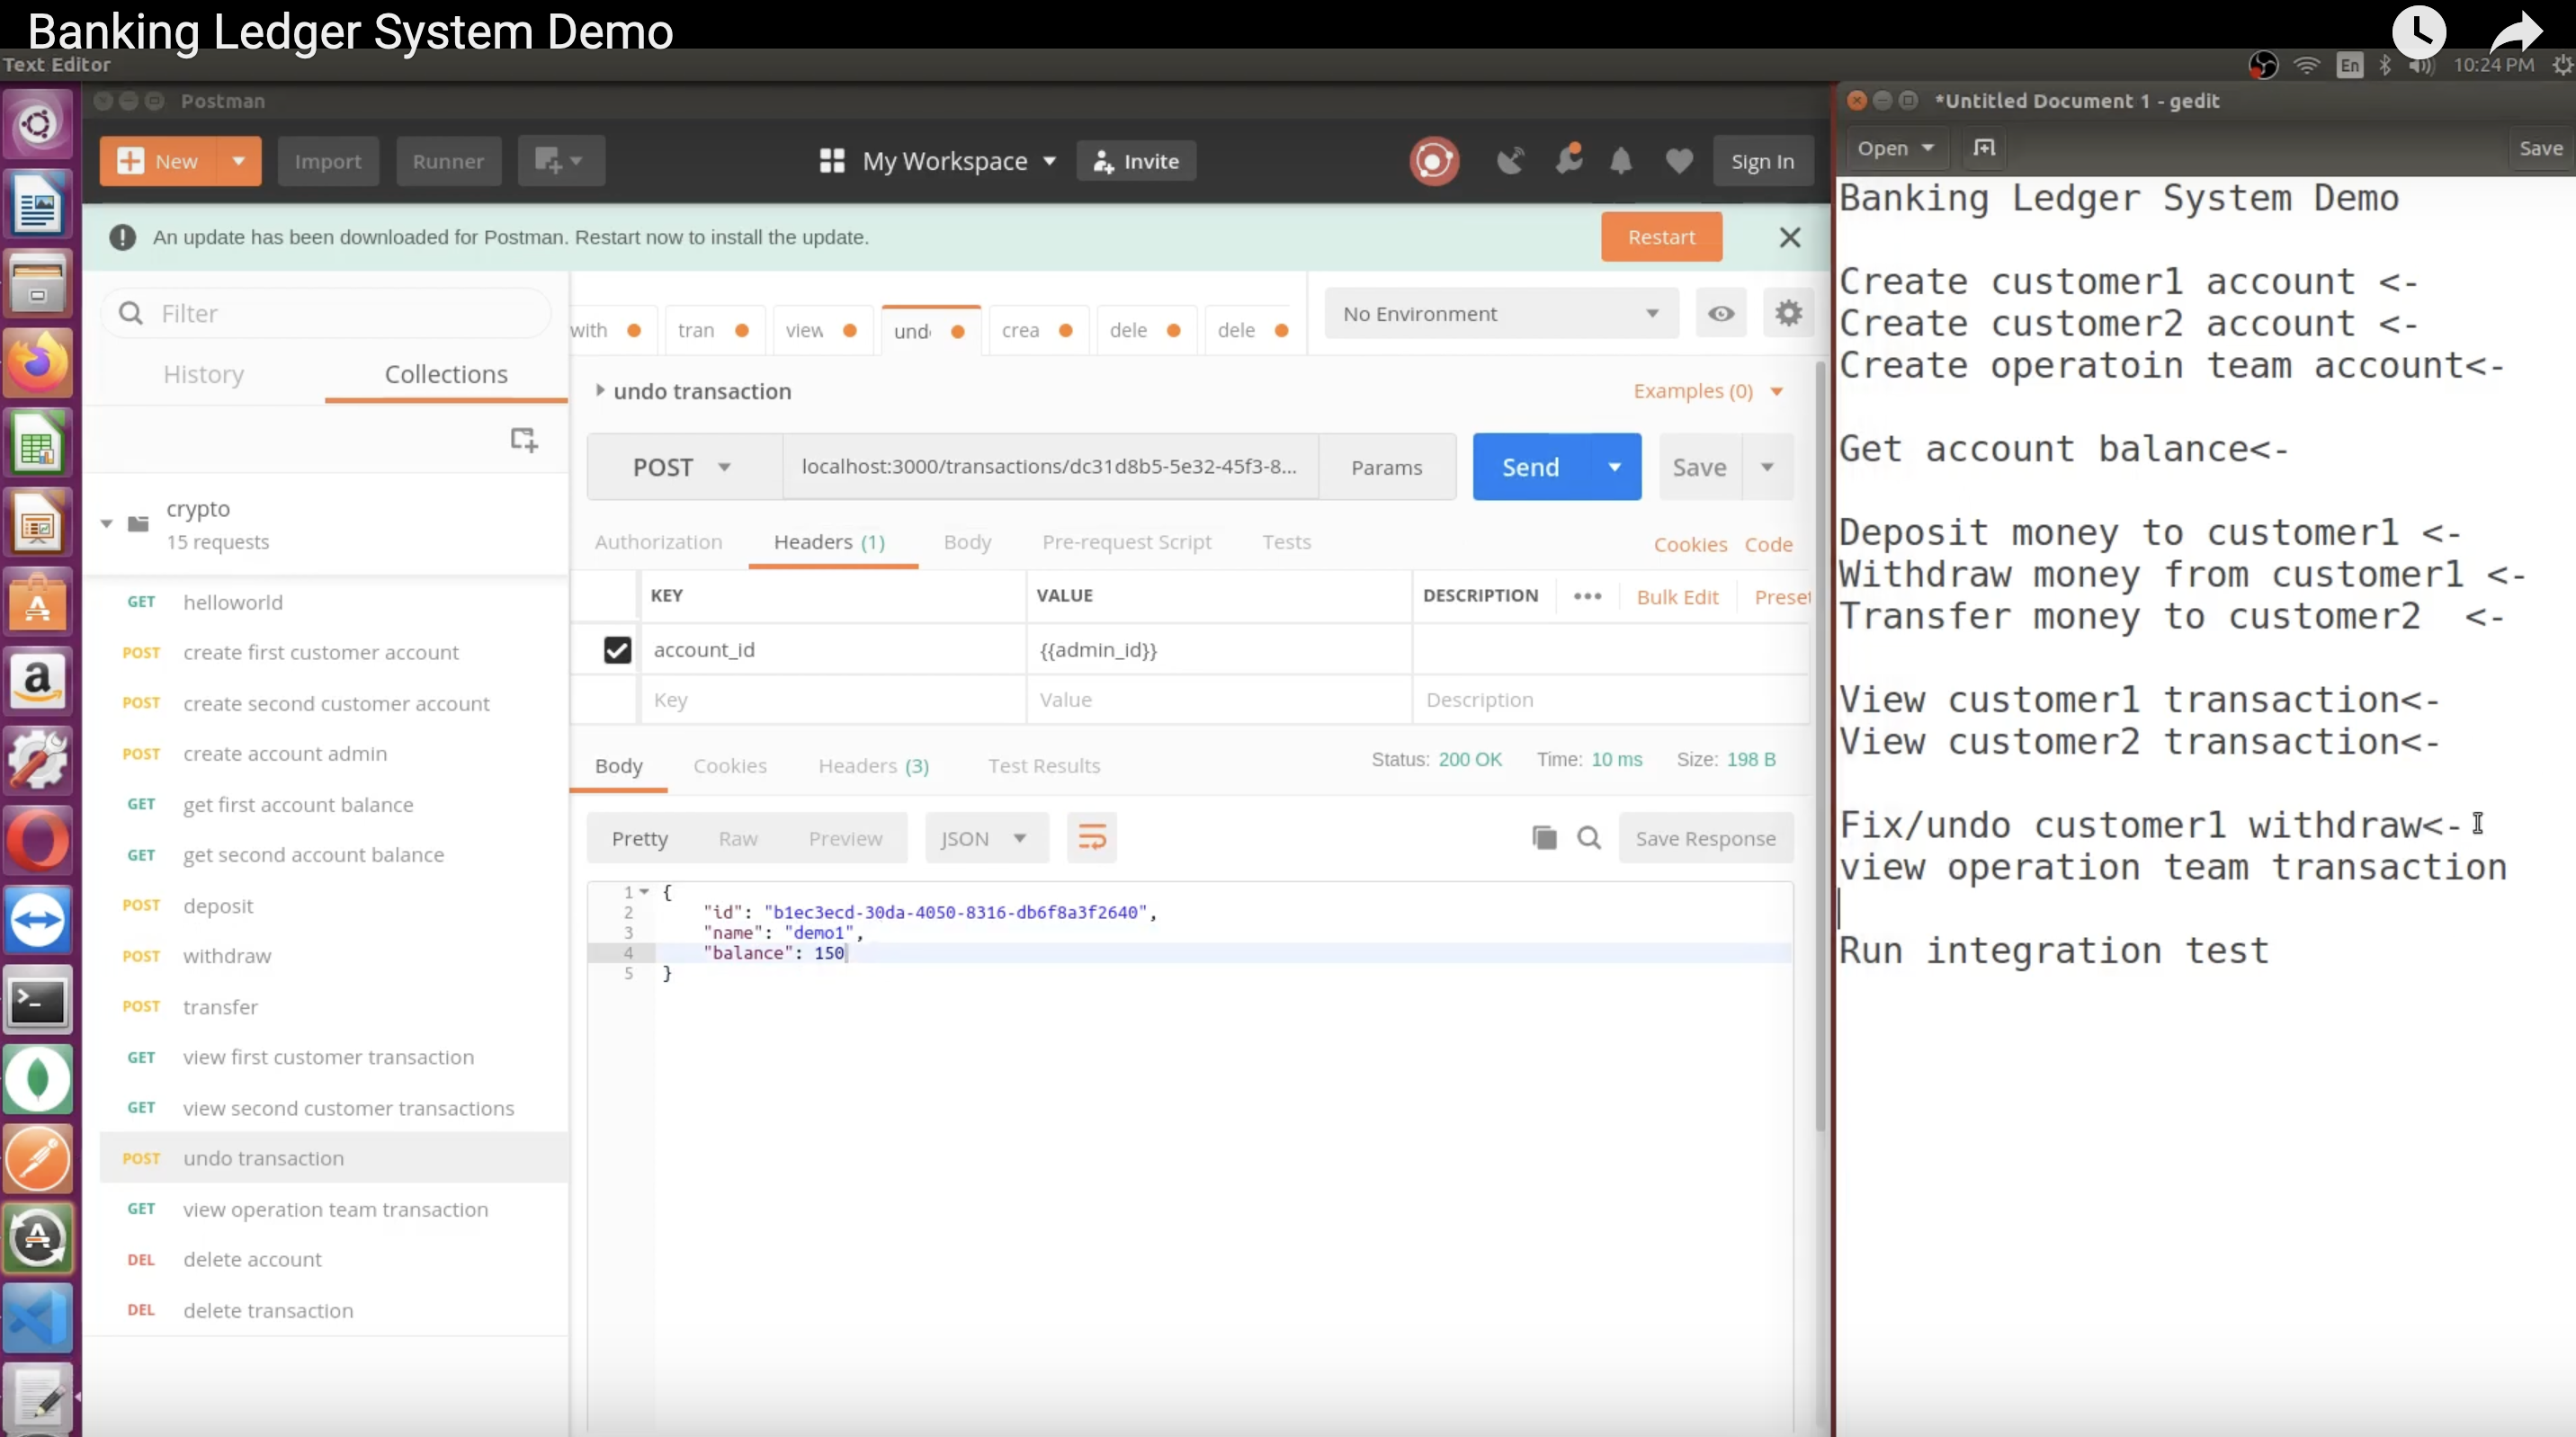Open TeamViewer from the dock
2576x1437 pixels.
pyautogui.click(x=38, y=921)
